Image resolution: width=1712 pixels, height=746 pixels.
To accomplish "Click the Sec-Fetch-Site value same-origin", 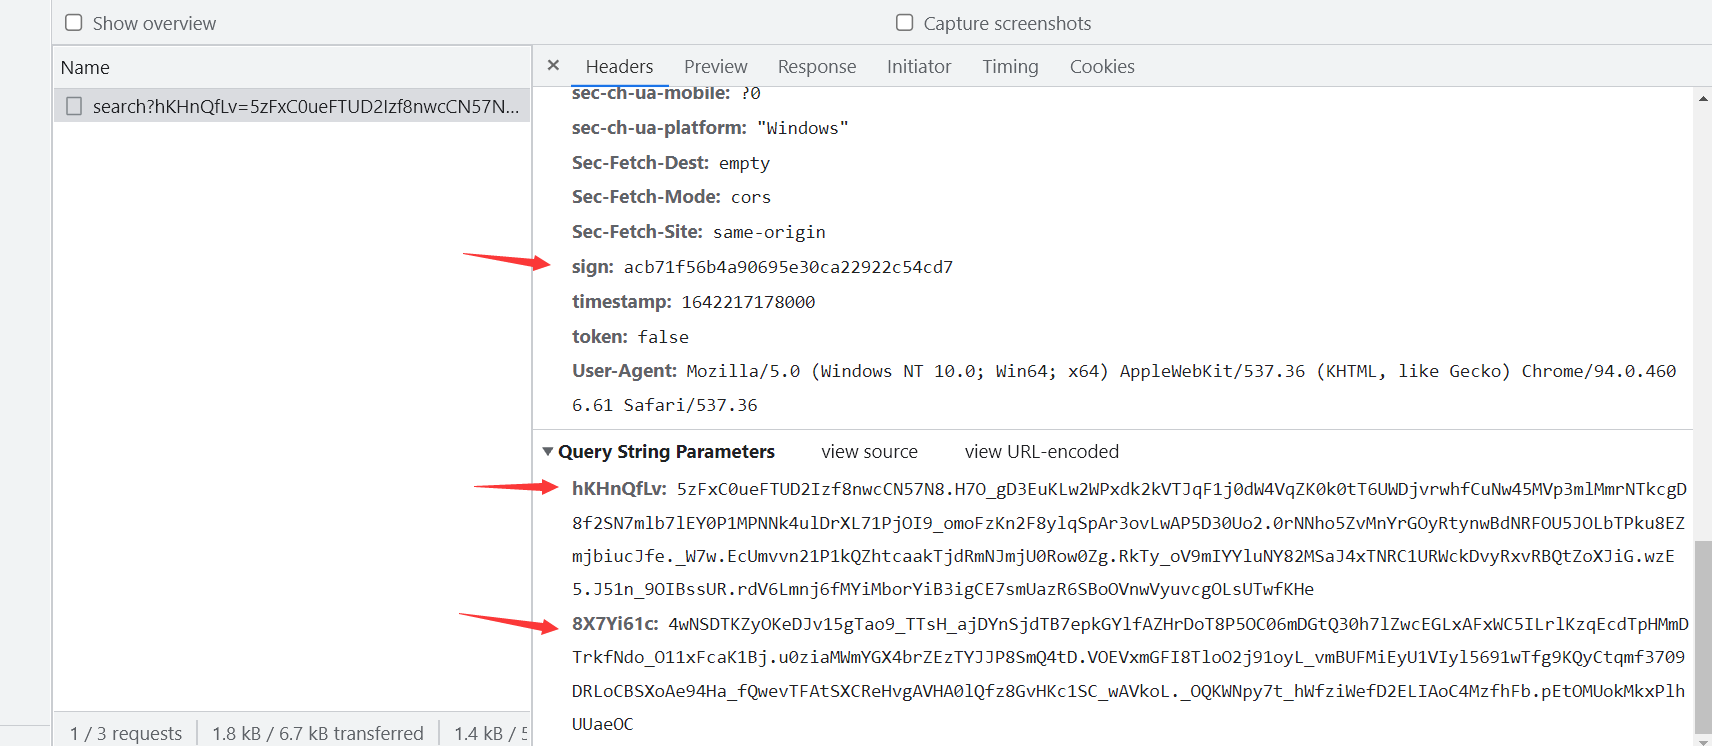I will click(769, 232).
